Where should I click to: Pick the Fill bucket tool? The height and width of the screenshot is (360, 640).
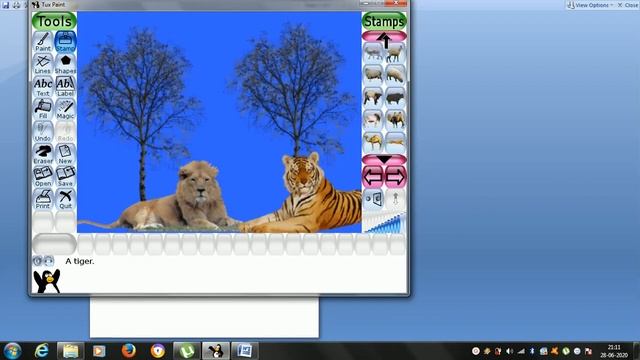(x=43, y=109)
